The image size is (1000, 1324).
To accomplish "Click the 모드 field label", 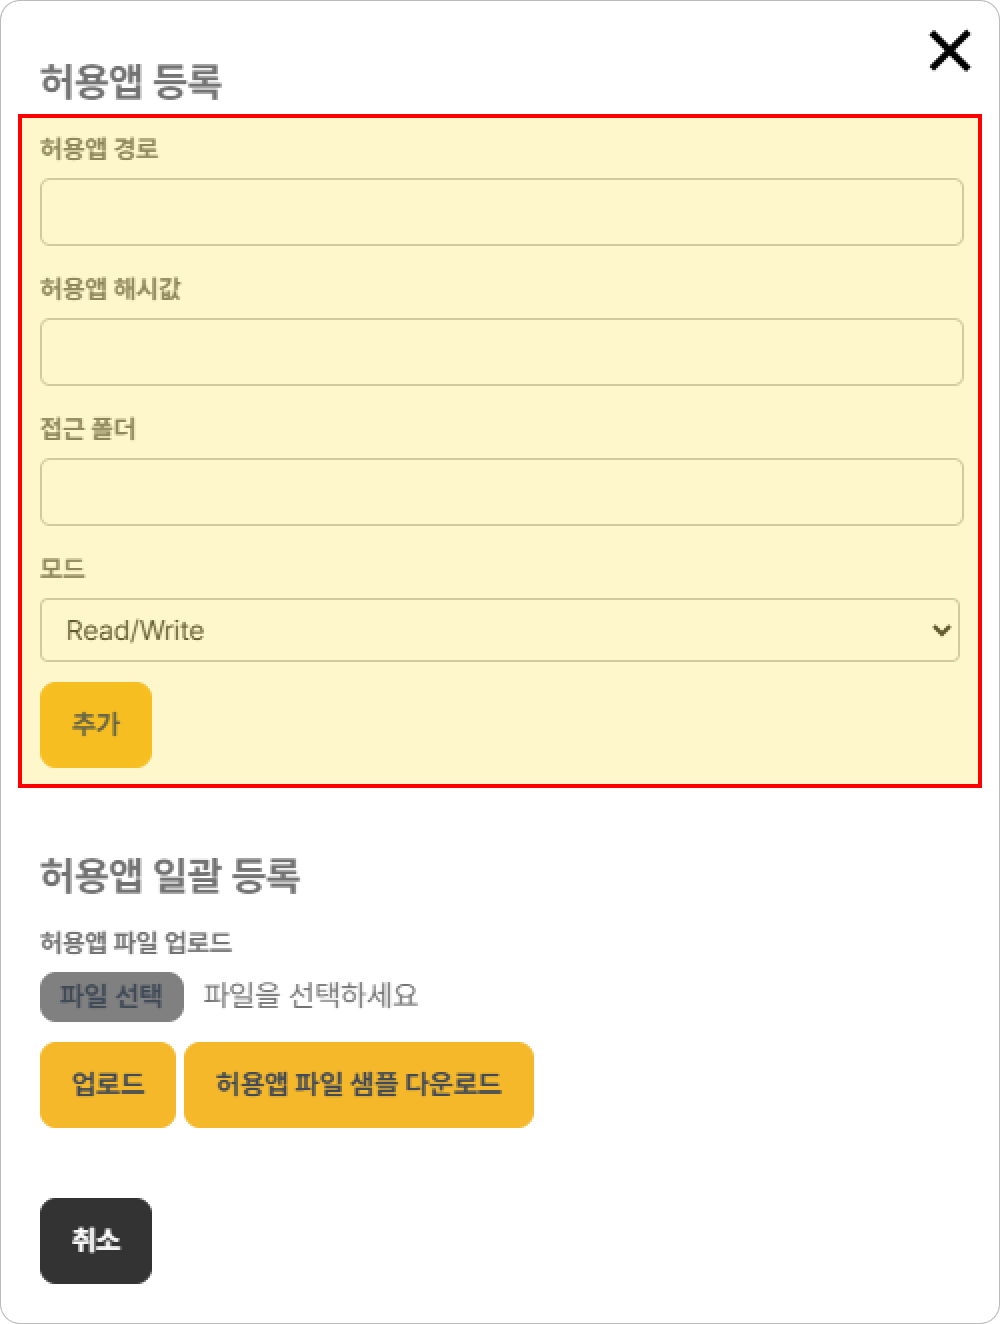I will tap(62, 569).
